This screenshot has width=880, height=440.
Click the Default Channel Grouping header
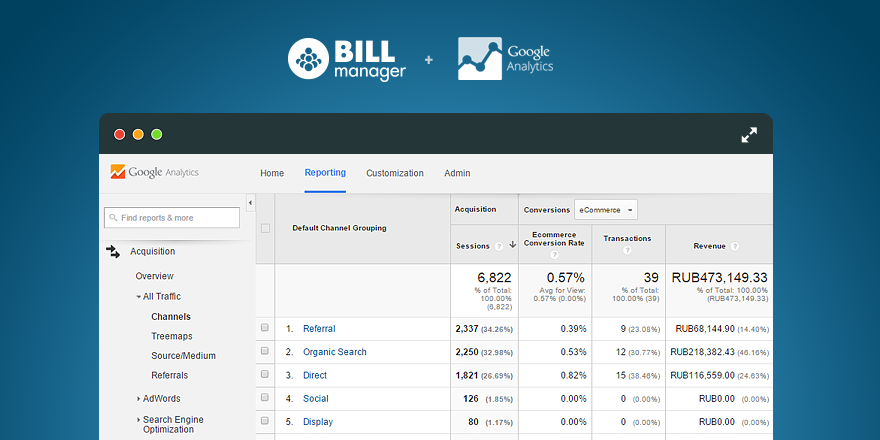click(x=340, y=228)
